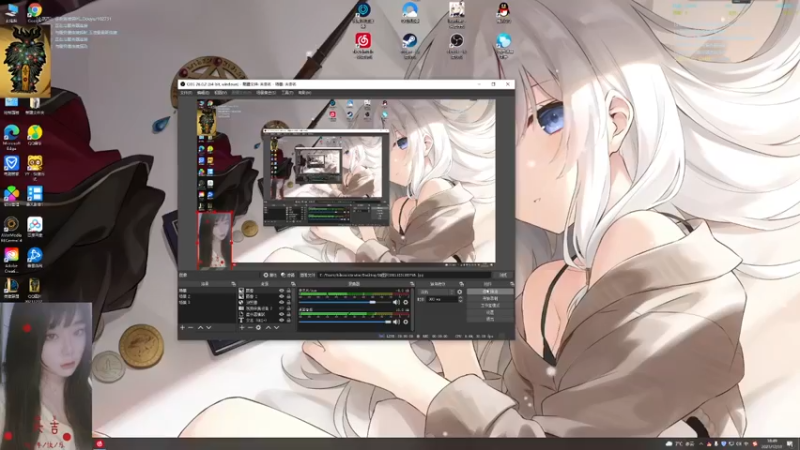Viewport: 800px width, 450px height.
Task: Toggle visibility of Browser source
Action: (282, 303)
